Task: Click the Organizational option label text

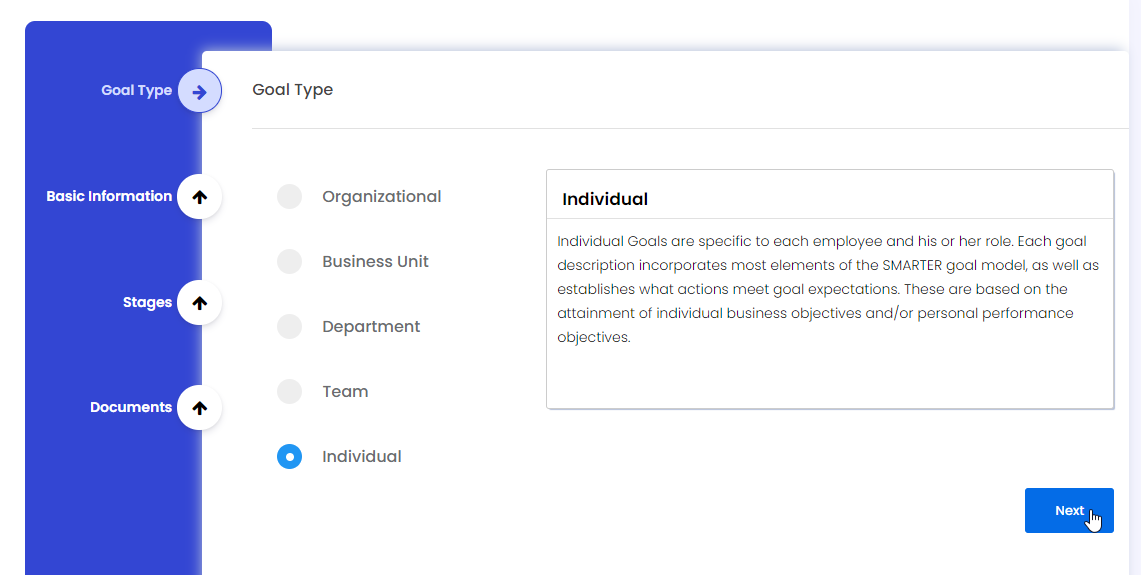Action: [x=381, y=197]
